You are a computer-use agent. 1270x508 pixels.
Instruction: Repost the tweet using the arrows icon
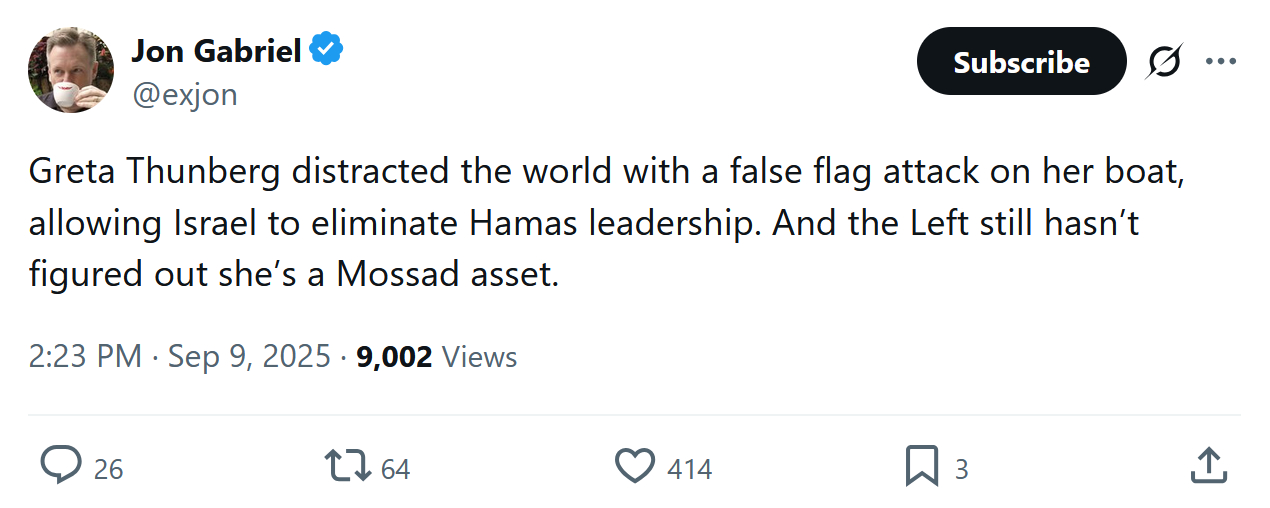click(347, 466)
